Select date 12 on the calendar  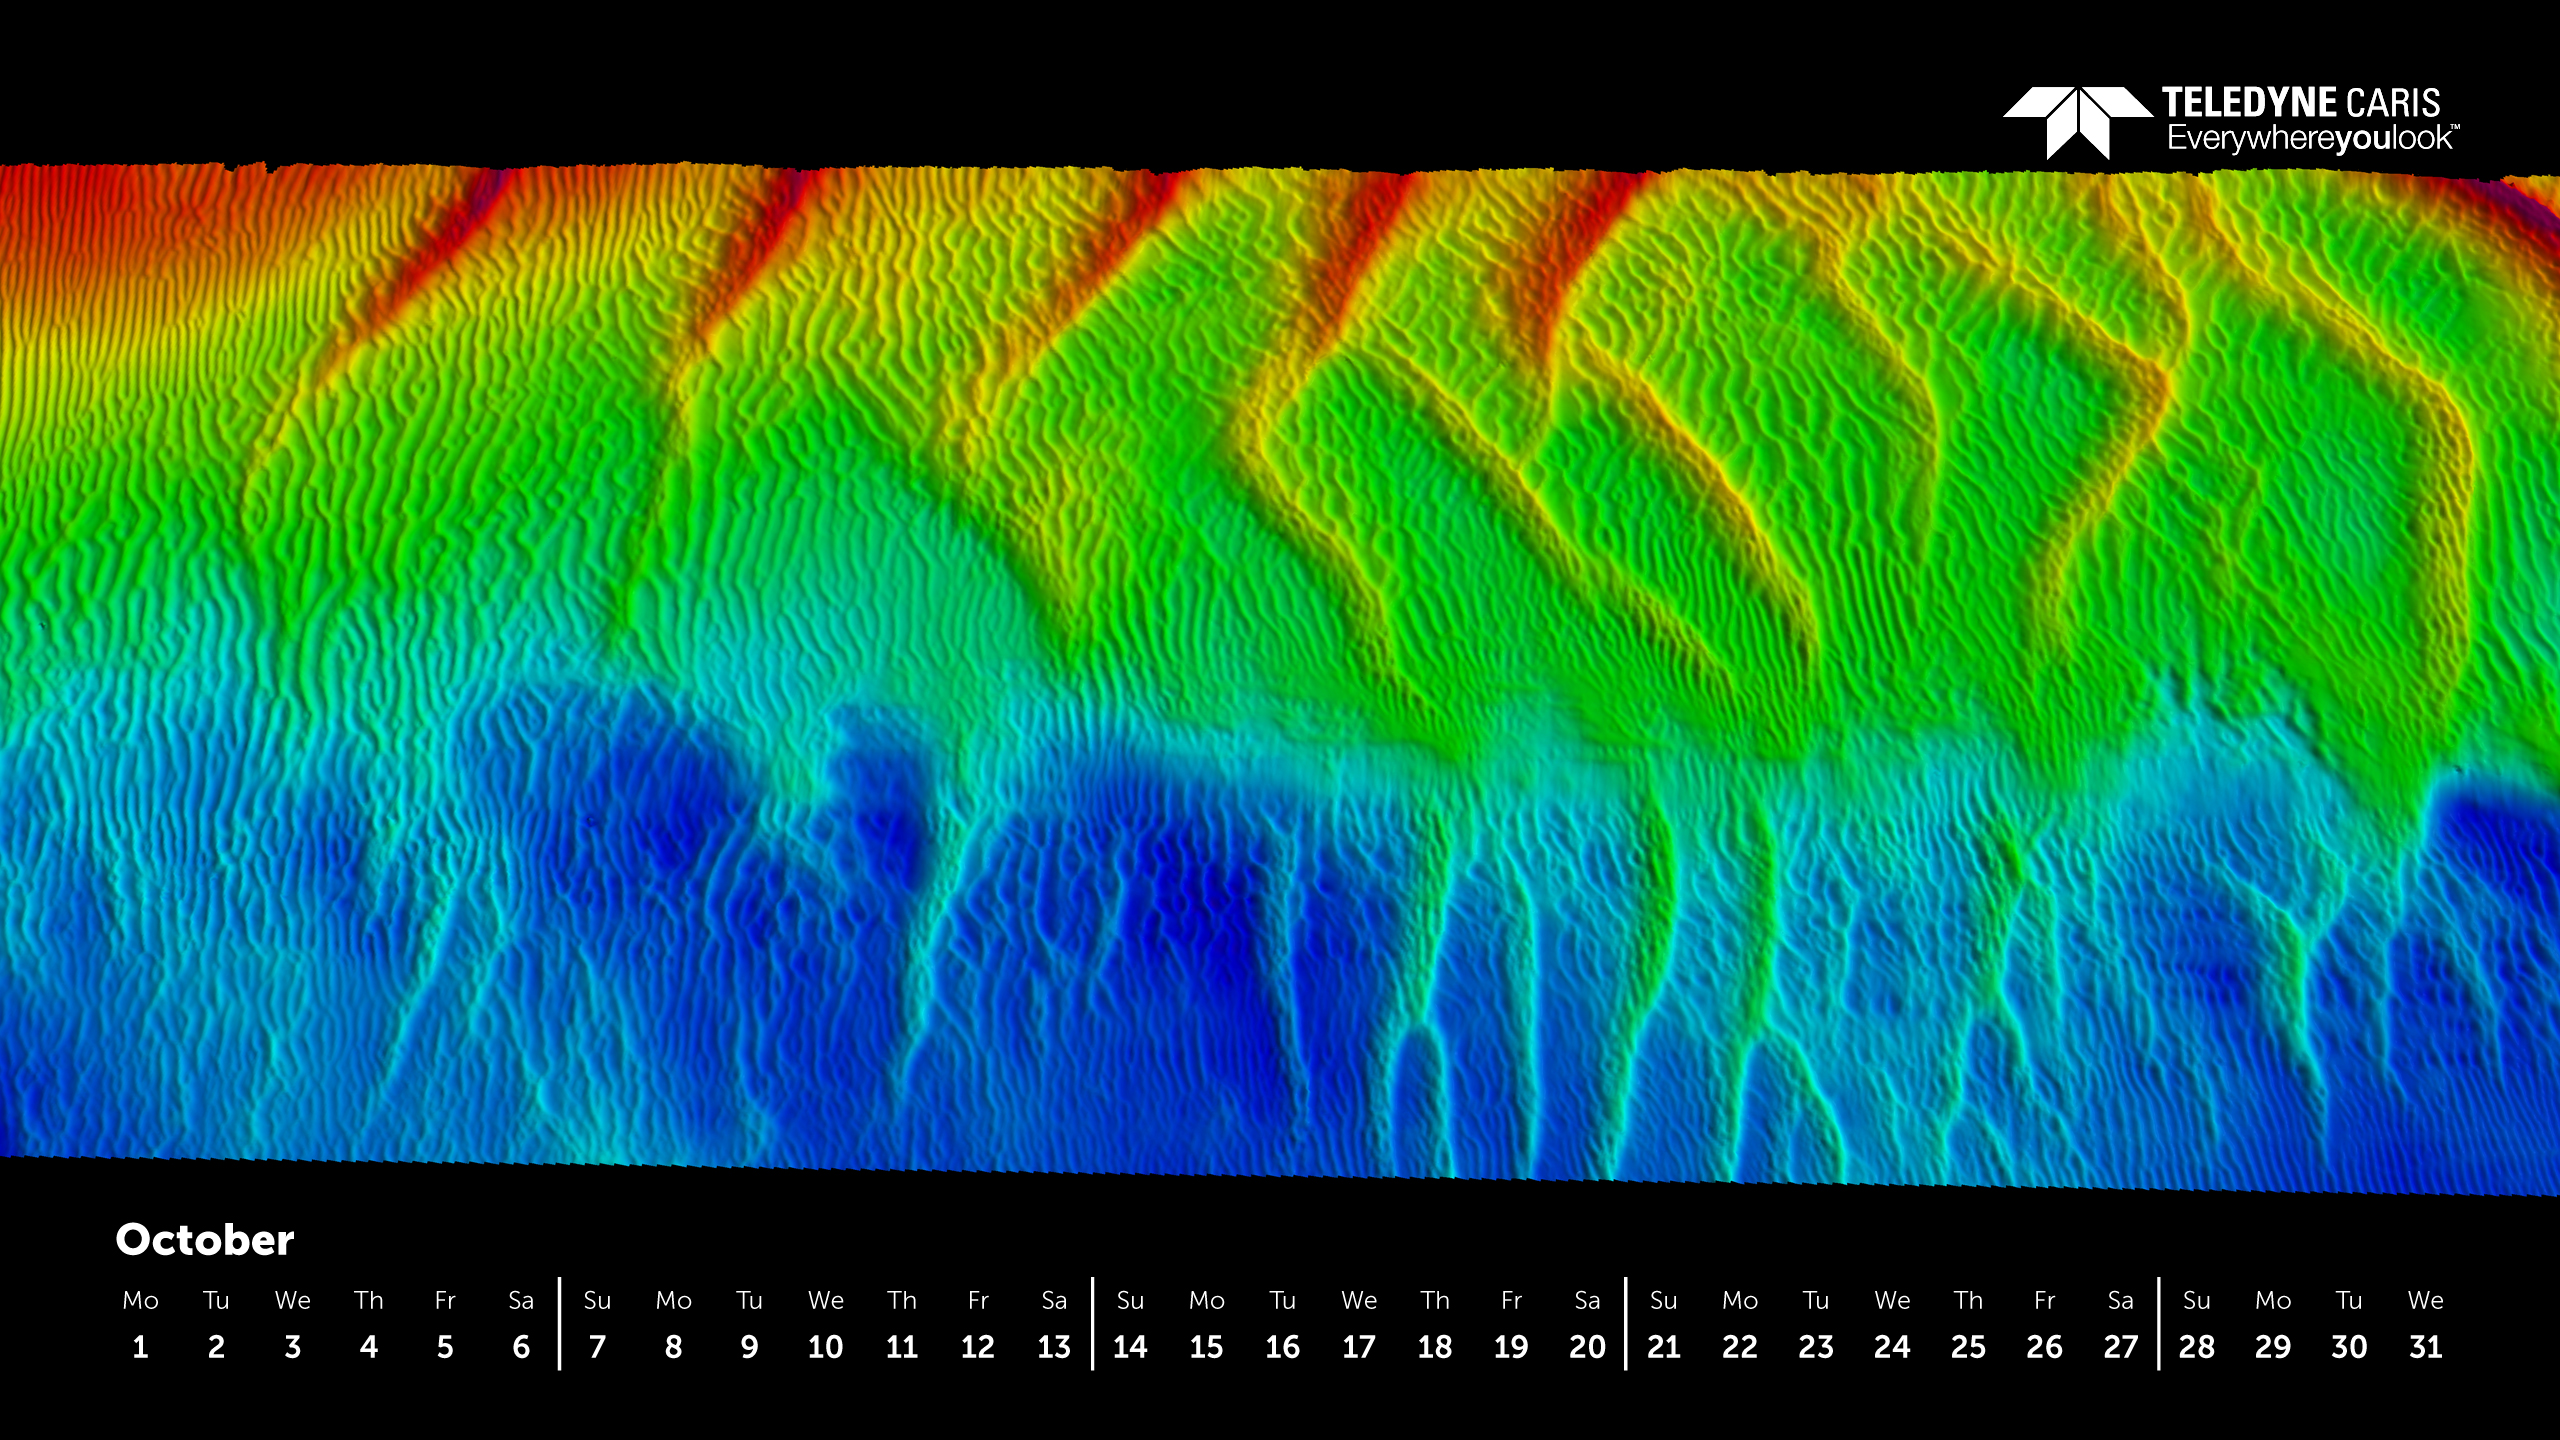click(978, 1347)
